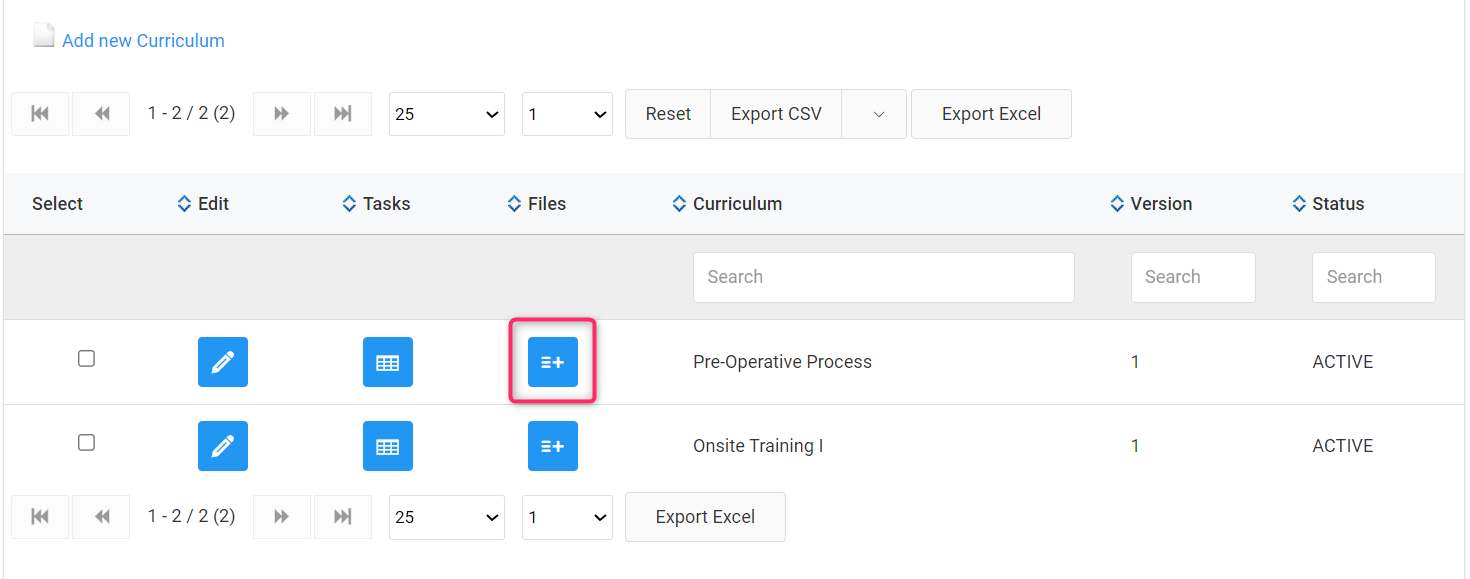The image size is (1470, 579).
Task: Open edit pencil for Onsite Training I
Action: click(223, 446)
